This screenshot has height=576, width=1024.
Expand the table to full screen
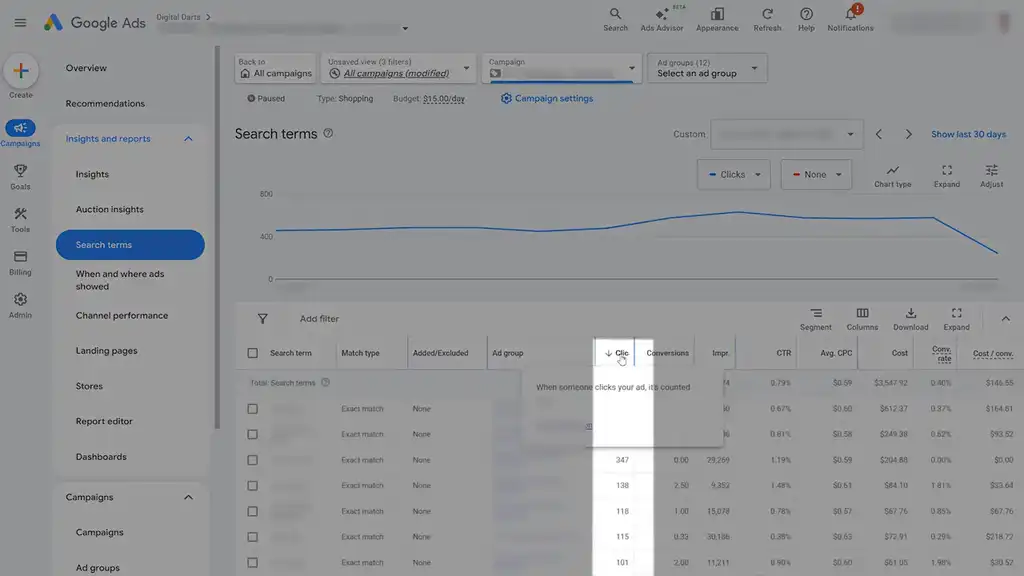[x=956, y=319]
